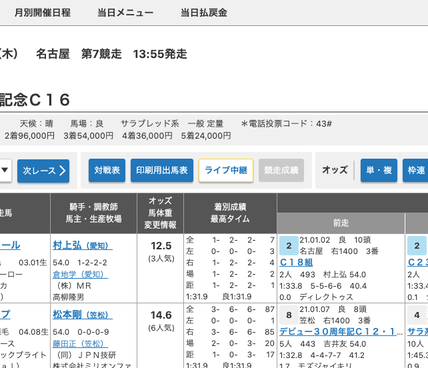Click finish position badge 8 dated 21.01.07
428x368 pixels.
pos(289,315)
